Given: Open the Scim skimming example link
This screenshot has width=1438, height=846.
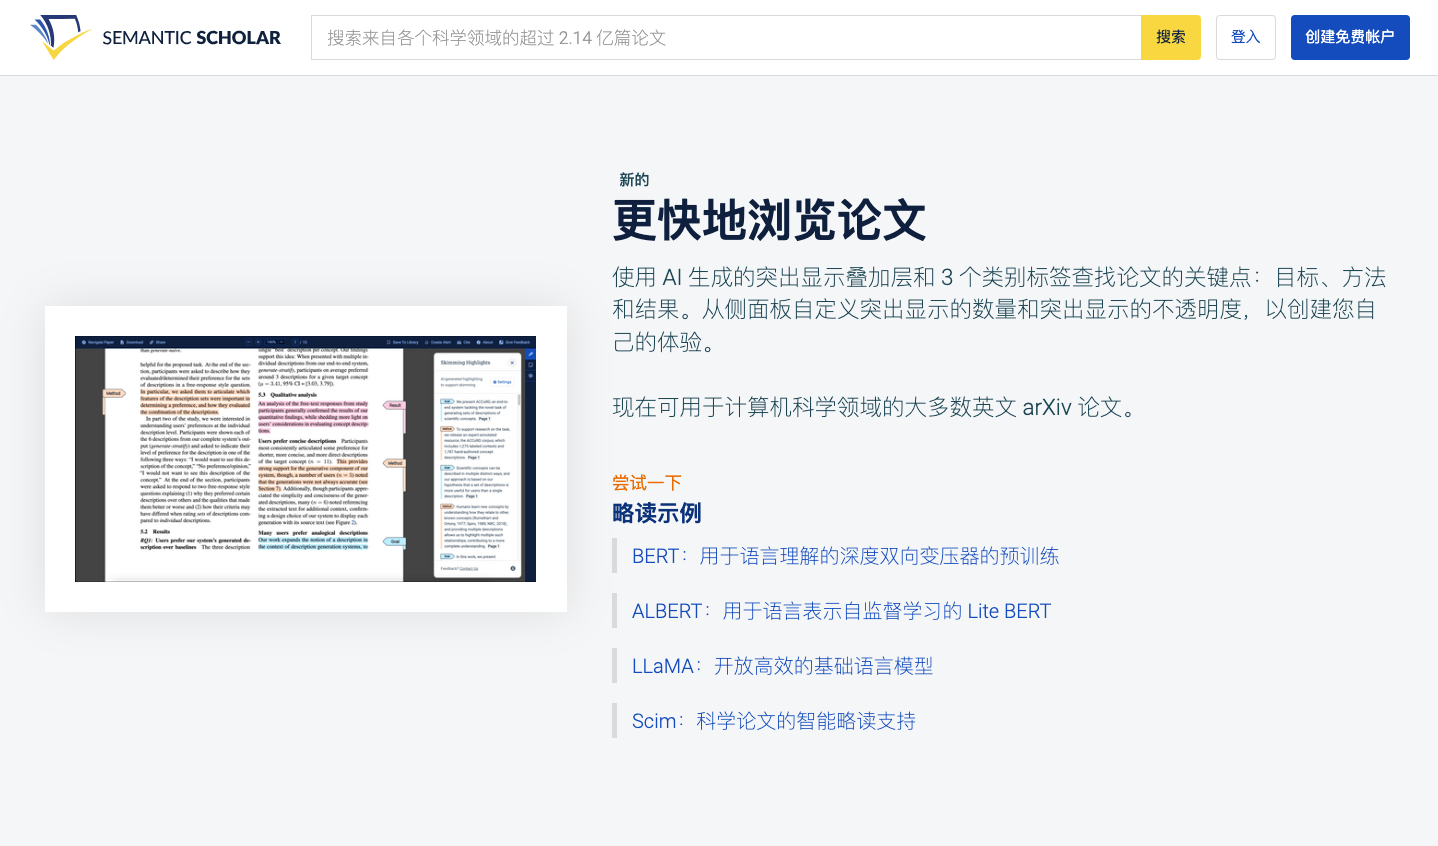Looking at the screenshot, I should click(774, 721).
